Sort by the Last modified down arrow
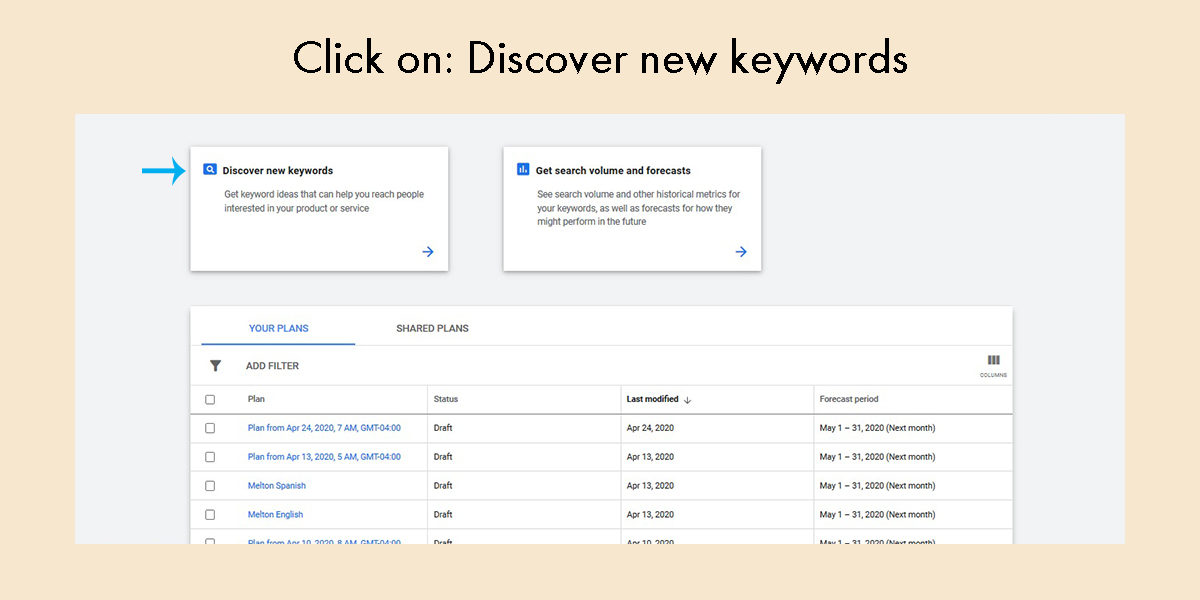Image resolution: width=1200 pixels, height=600 pixels. (x=688, y=400)
